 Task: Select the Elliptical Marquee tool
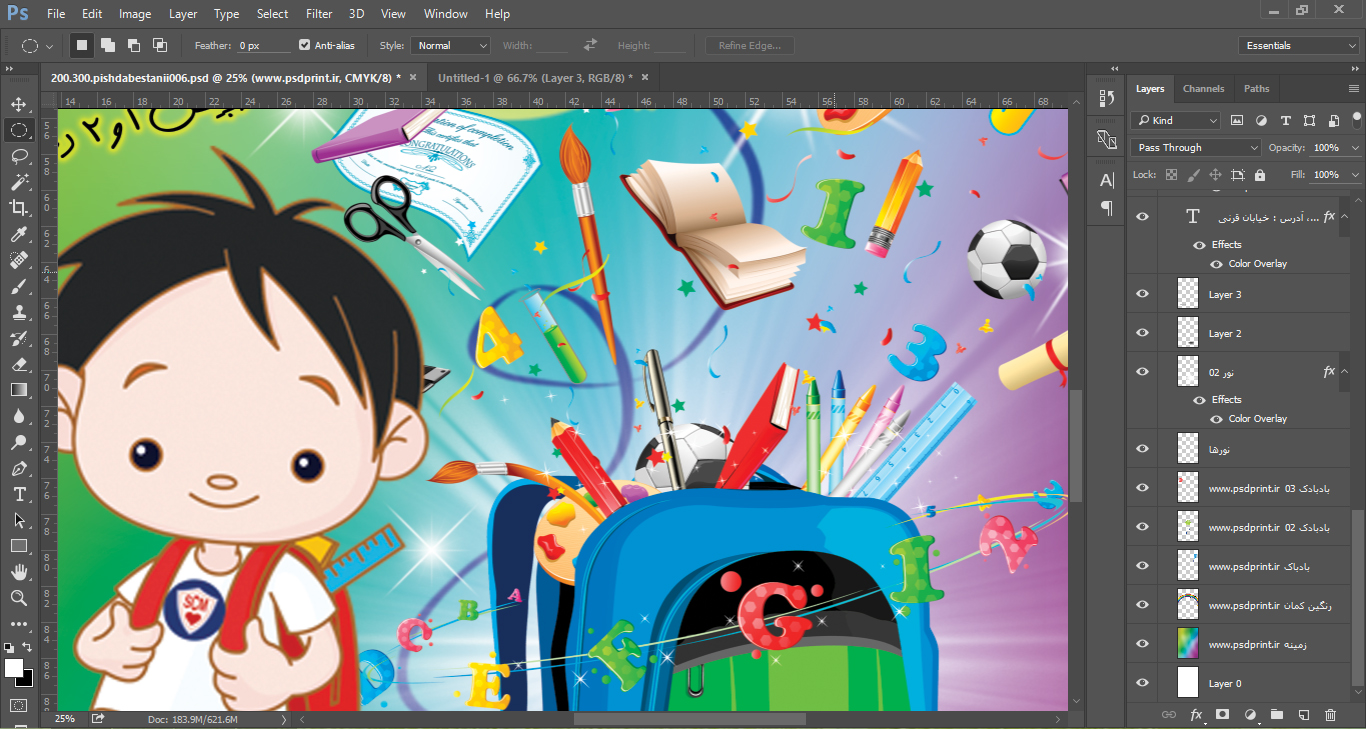18,130
